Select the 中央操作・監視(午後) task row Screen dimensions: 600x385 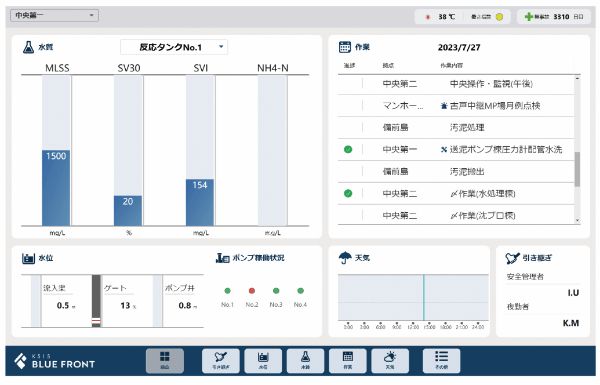coord(456,84)
